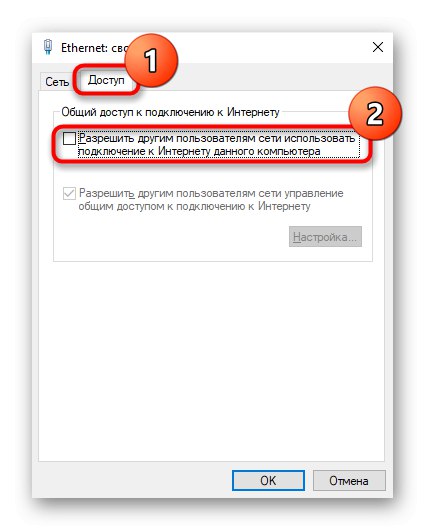Click label 'Разрешить другим пользователям сети управление'
This screenshot has width=425, height=530.
211,193
